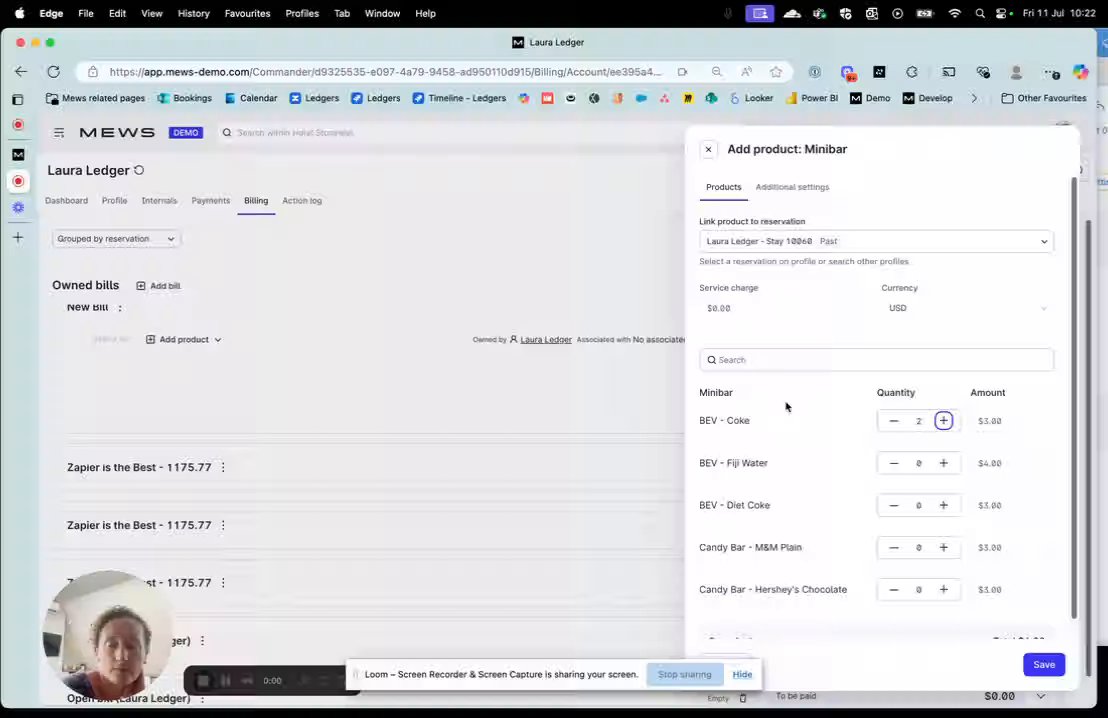Screen dimensions: 1108x718
Task: Open the Develop bookmark
Action: [928, 98]
